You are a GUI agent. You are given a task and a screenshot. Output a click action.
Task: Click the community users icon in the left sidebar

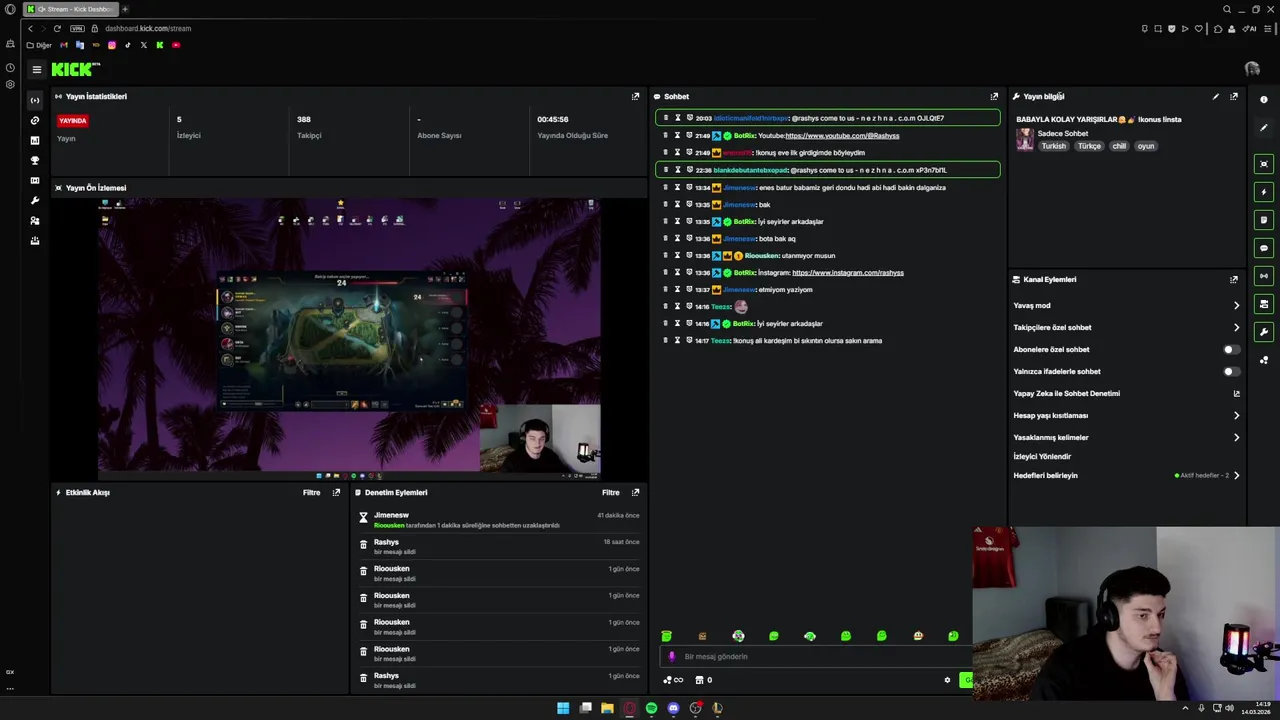point(35,220)
